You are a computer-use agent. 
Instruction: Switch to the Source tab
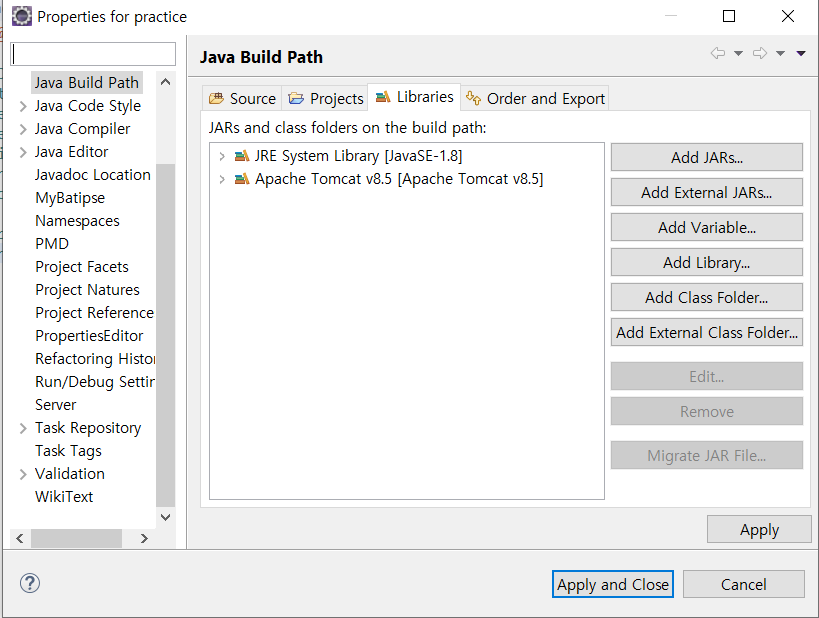[x=242, y=98]
